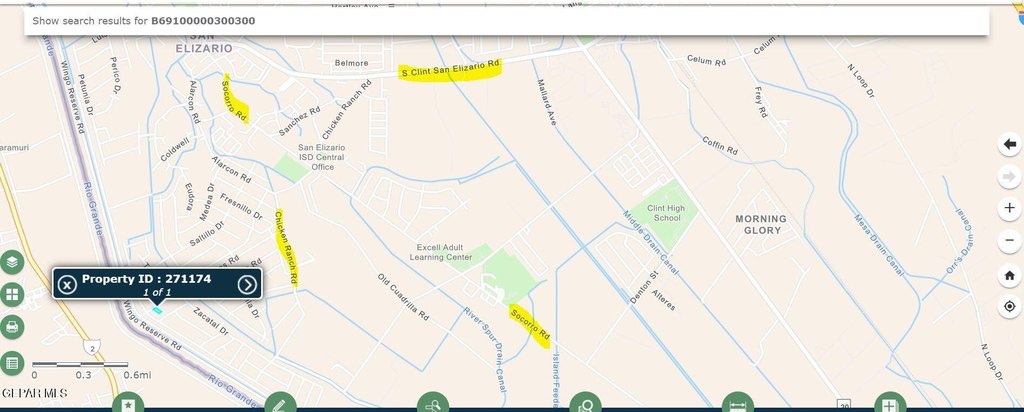Click the Celum Rd street label
Viewport: 1024px width, 412px height.
707,61
